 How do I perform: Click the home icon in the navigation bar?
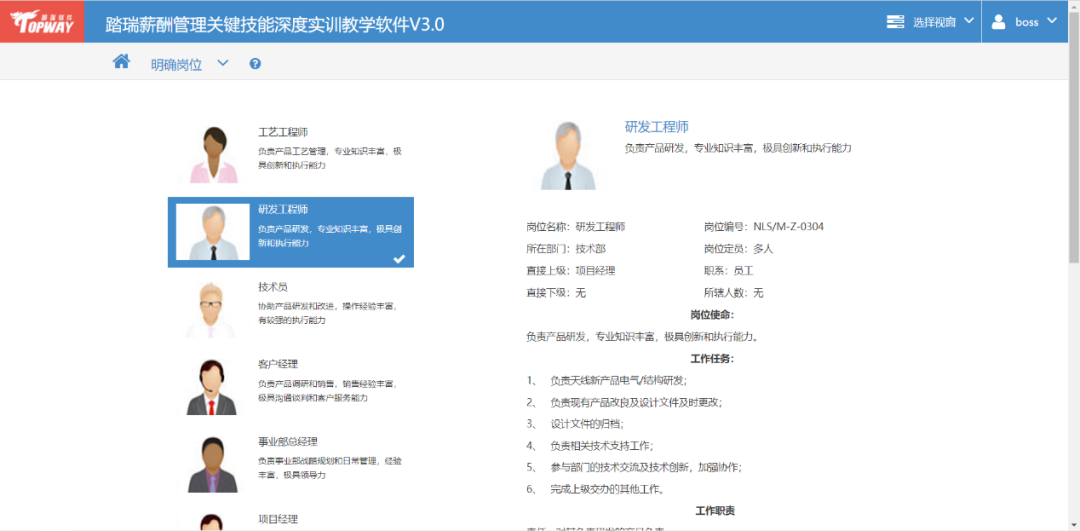121,62
